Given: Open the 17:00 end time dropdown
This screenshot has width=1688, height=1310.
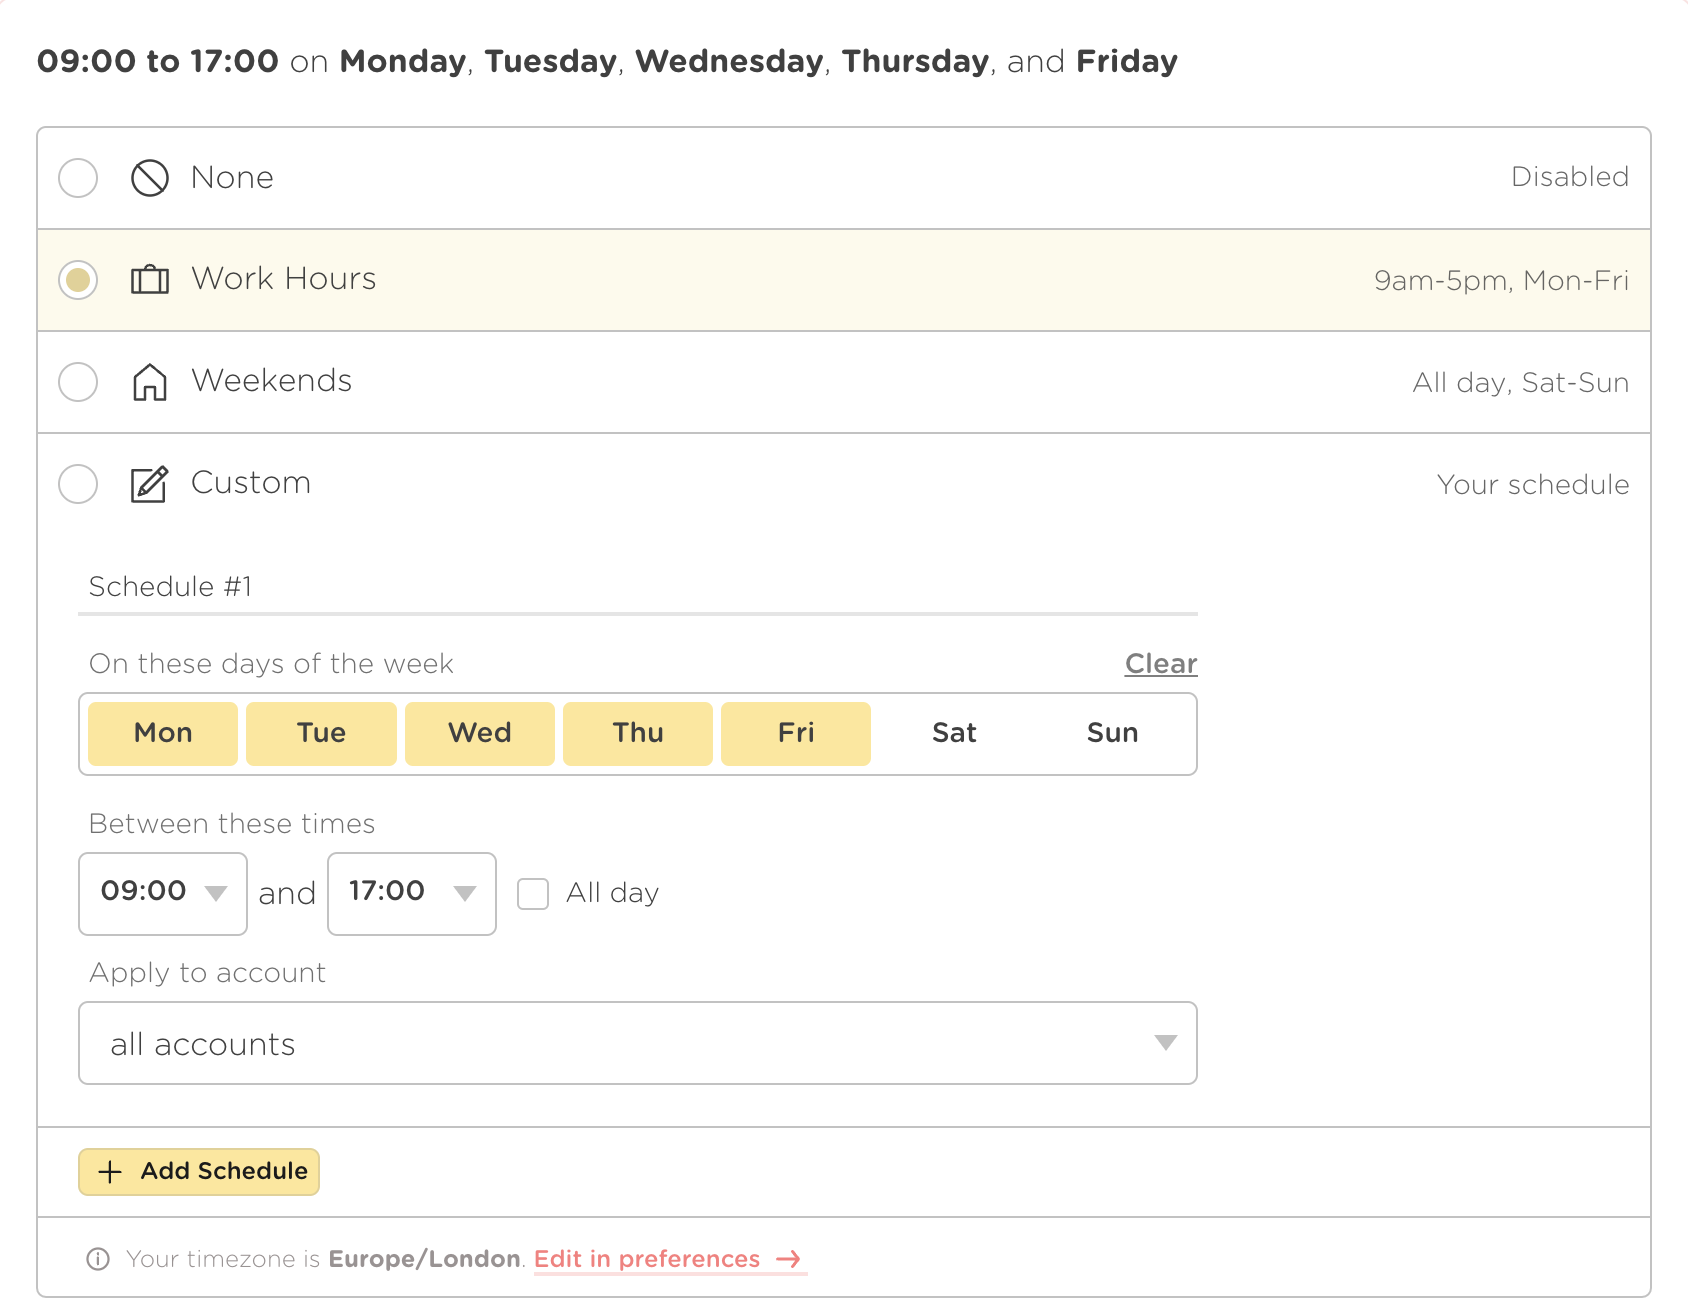Looking at the screenshot, I should (411, 893).
